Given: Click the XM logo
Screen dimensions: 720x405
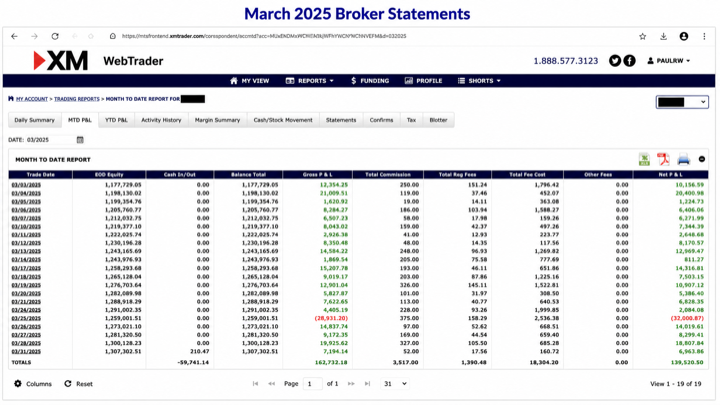Looking at the screenshot, I should 60,61.
